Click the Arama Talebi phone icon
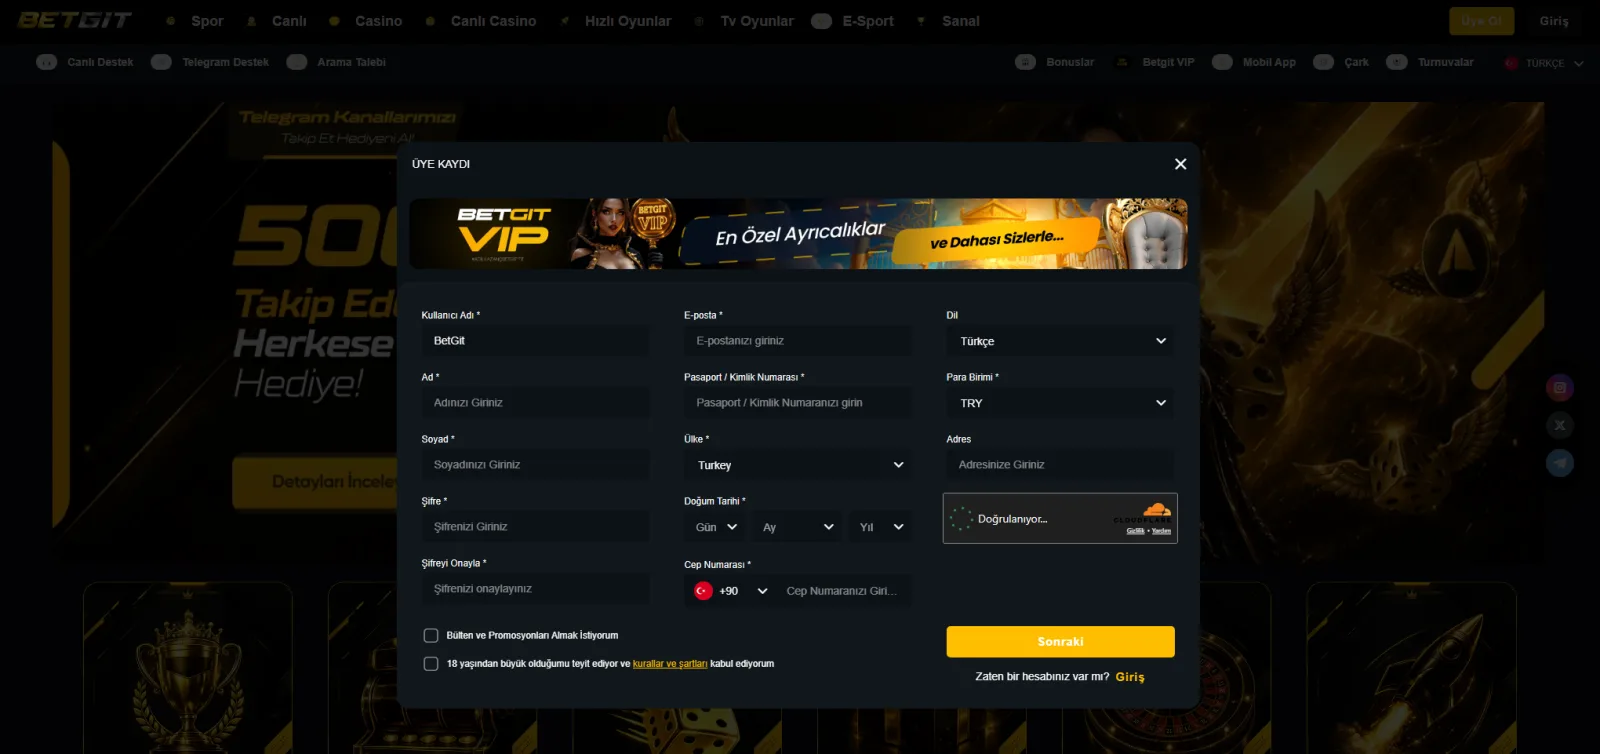This screenshot has height=754, width=1600. tap(296, 62)
